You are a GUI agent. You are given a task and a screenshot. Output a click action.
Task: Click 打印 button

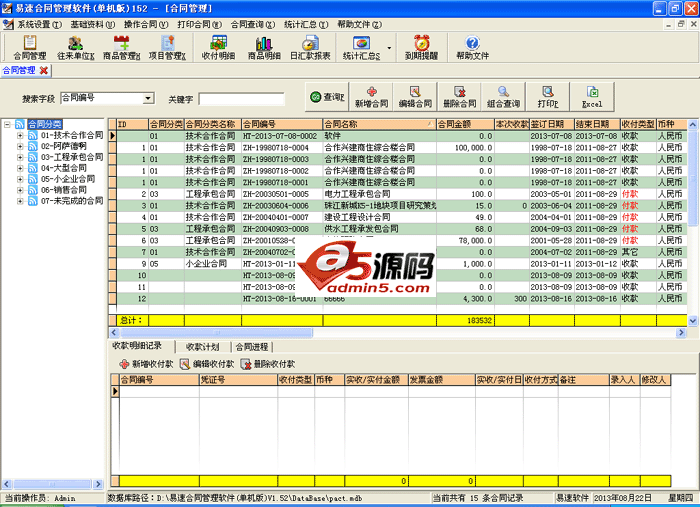click(x=548, y=97)
